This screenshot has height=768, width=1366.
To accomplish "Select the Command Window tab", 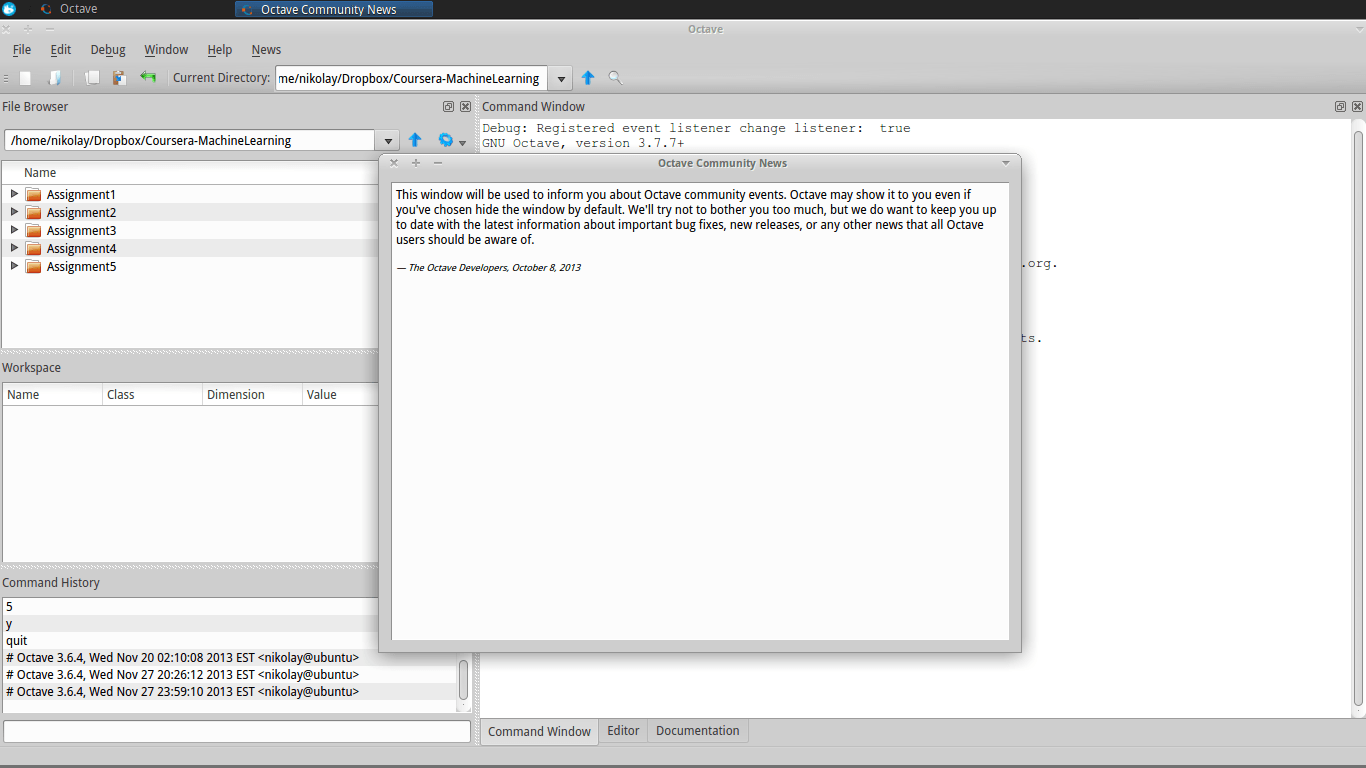I will [x=539, y=731].
